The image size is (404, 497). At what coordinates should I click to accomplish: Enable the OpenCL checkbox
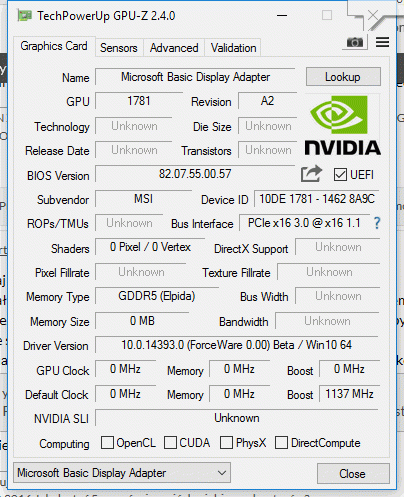click(x=107, y=443)
